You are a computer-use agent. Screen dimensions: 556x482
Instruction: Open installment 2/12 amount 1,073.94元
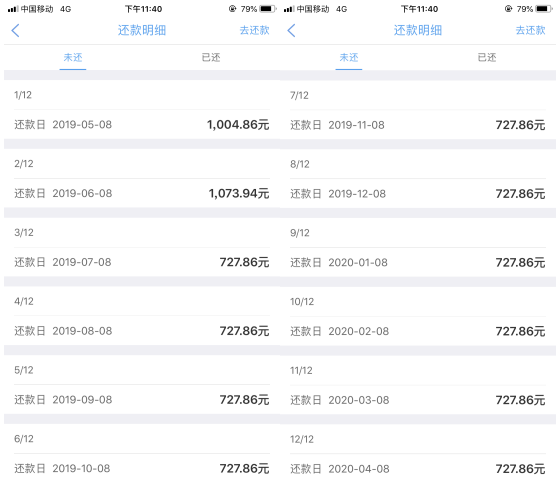point(142,178)
